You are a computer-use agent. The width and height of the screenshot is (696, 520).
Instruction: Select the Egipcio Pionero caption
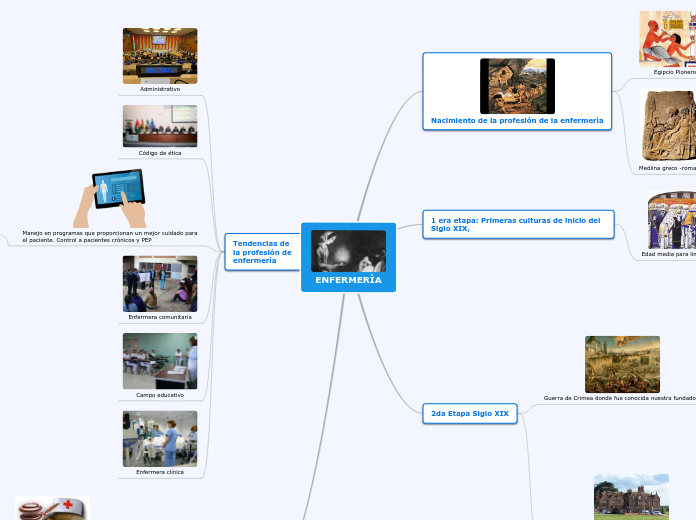click(x=675, y=72)
